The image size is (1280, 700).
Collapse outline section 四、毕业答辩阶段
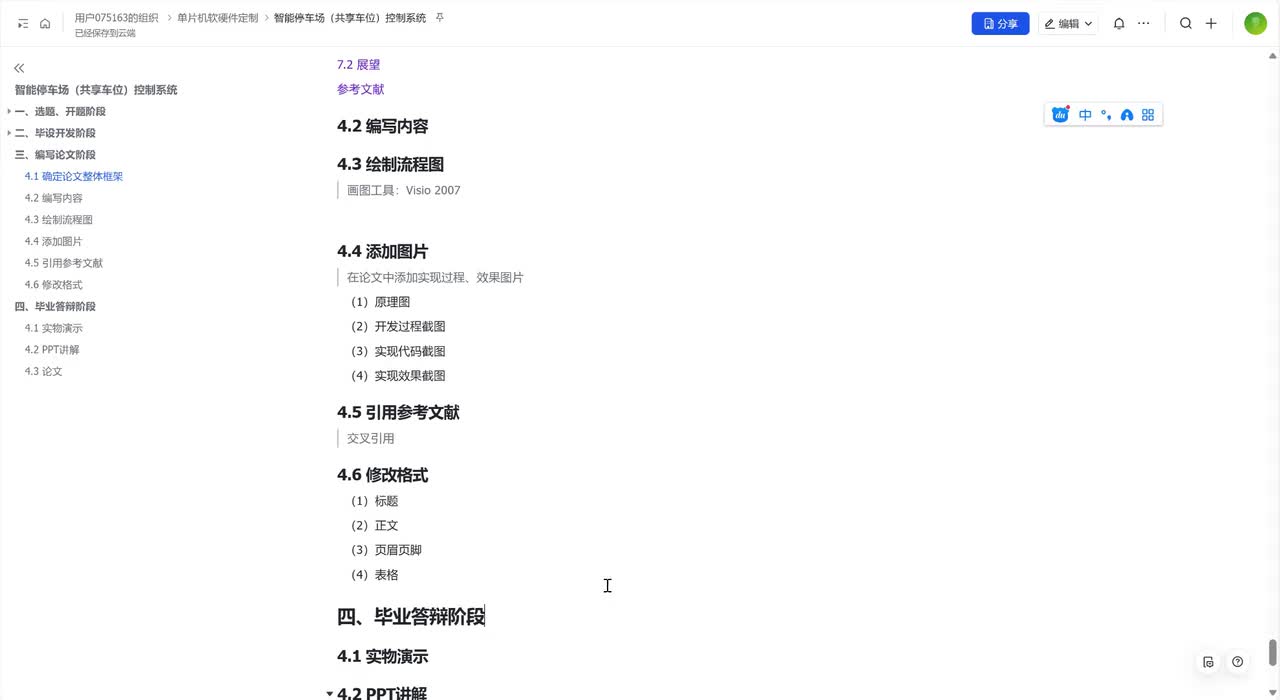coord(55,307)
